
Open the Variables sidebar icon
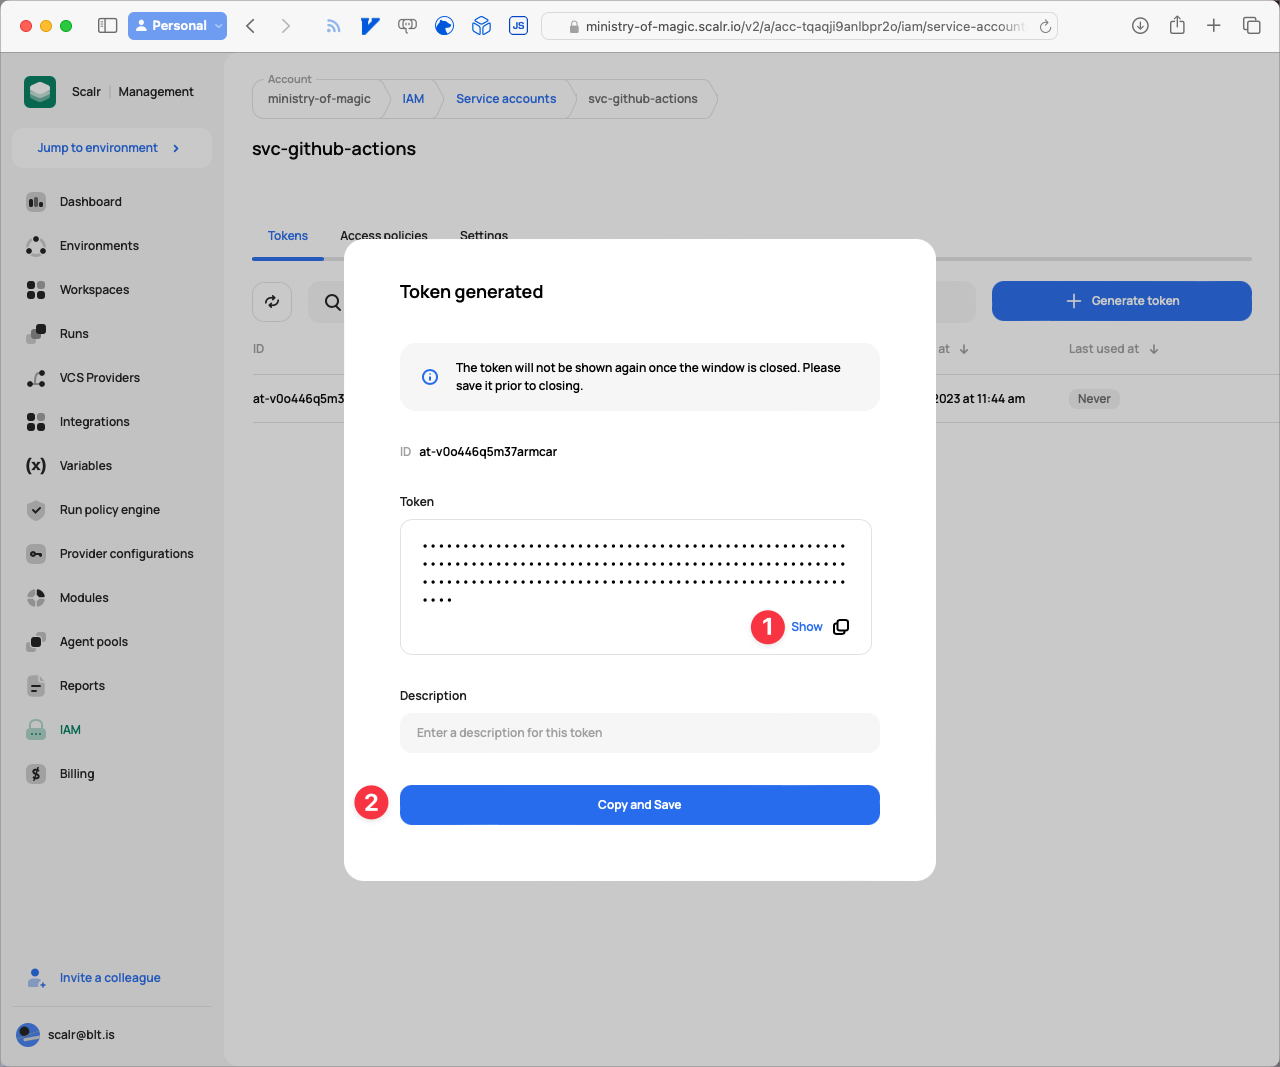pos(36,466)
